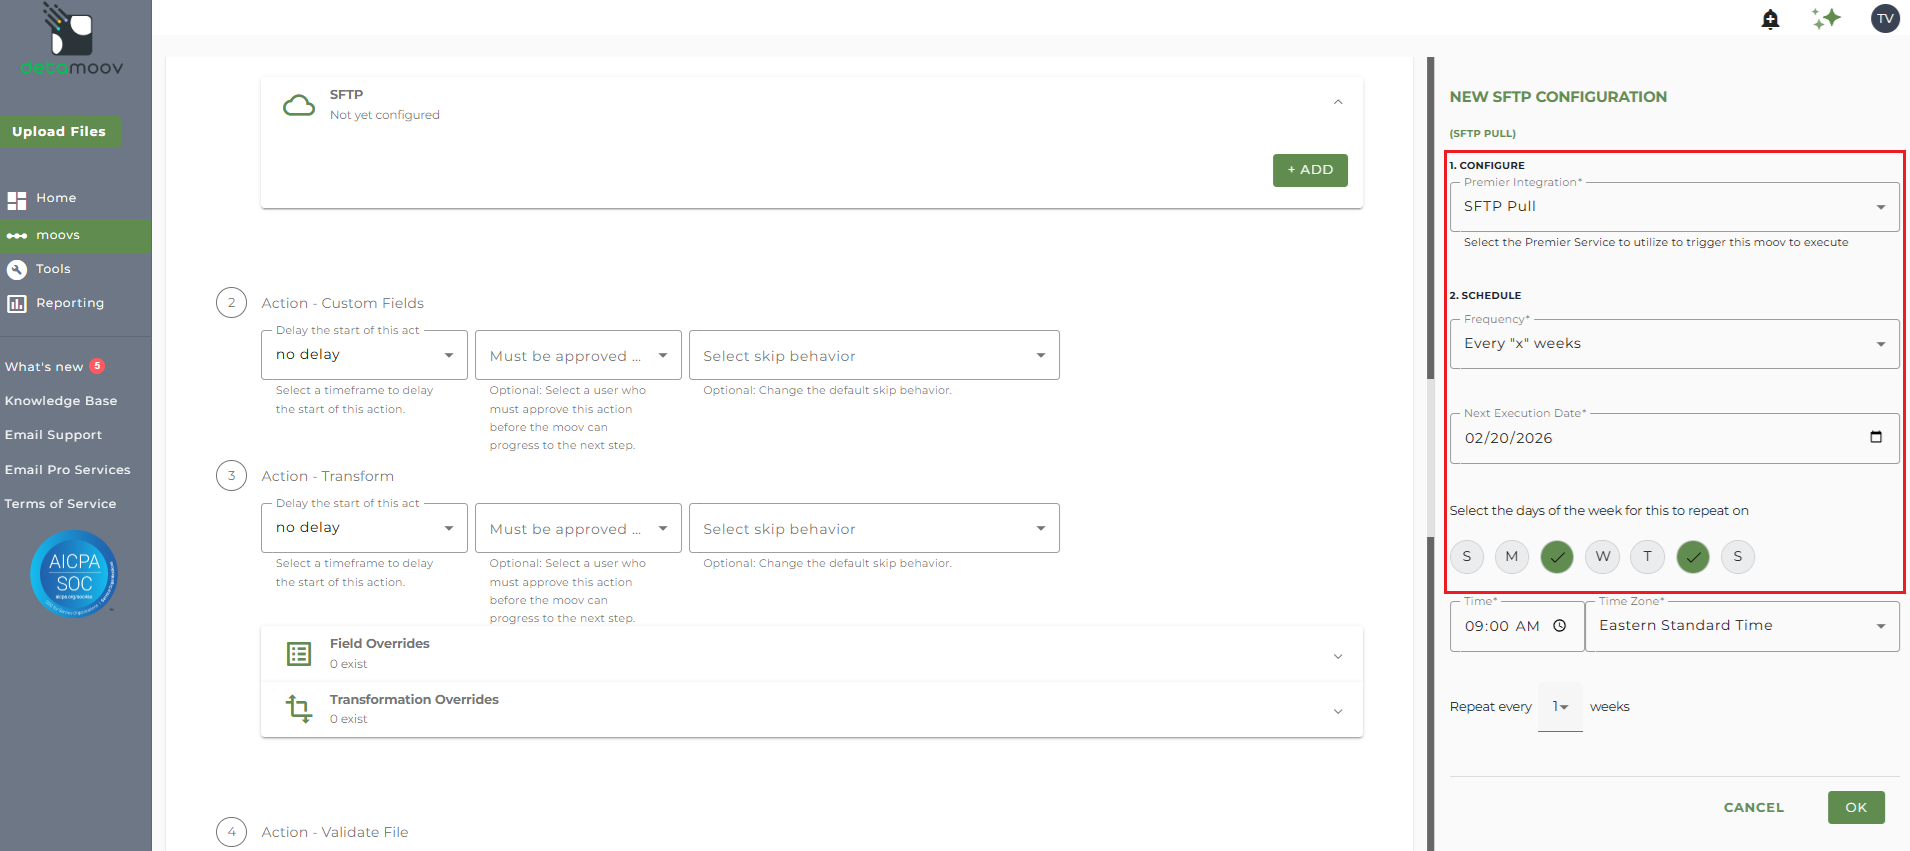Click OK to confirm the SFTP configuration
Viewport: 1910px width, 851px height.
pyautogui.click(x=1856, y=807)
